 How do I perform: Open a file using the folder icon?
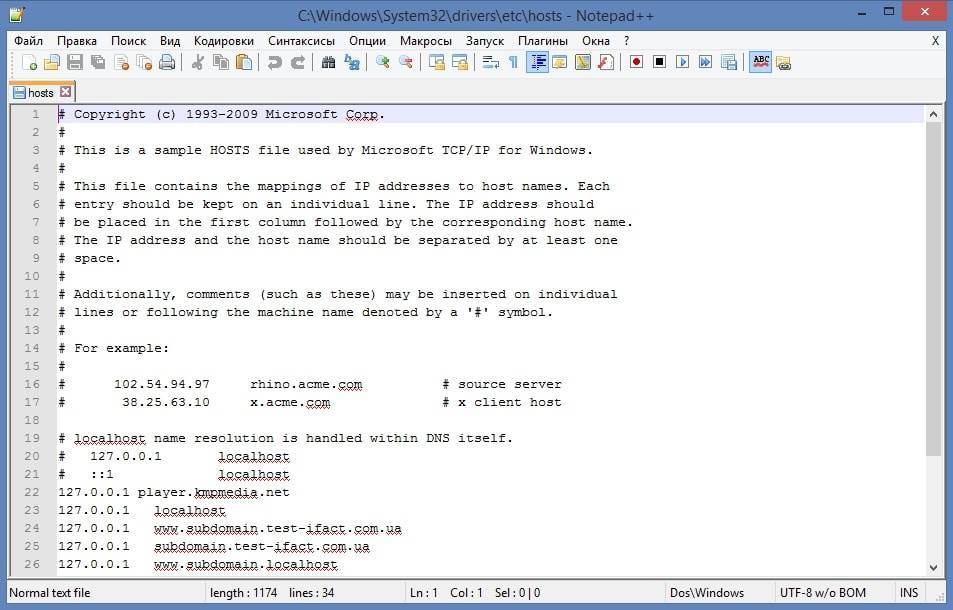[x=52, y=62]
